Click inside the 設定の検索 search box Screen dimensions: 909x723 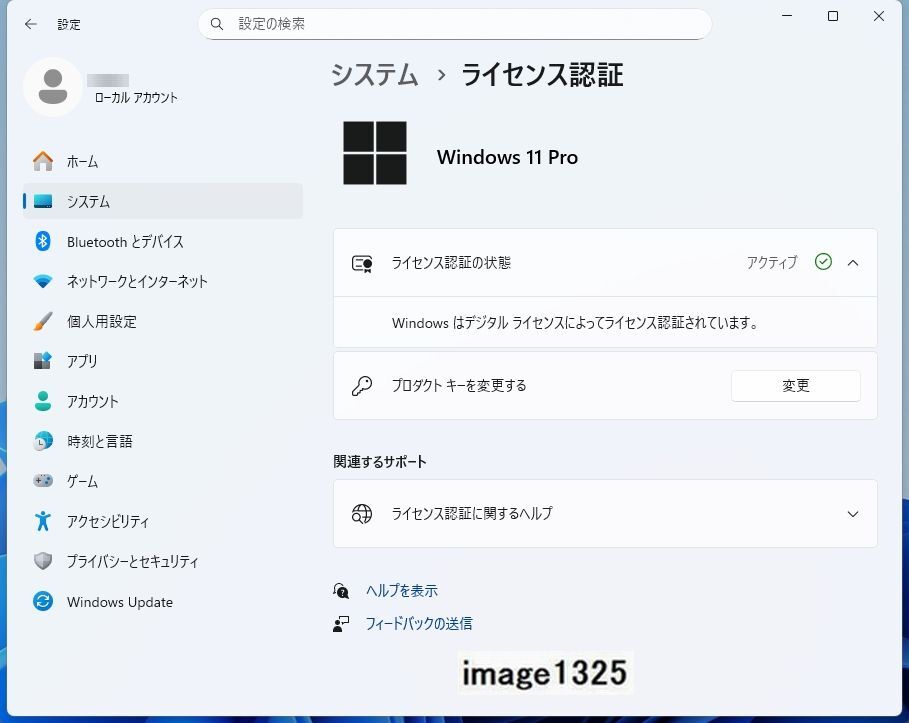click(455, 23)
